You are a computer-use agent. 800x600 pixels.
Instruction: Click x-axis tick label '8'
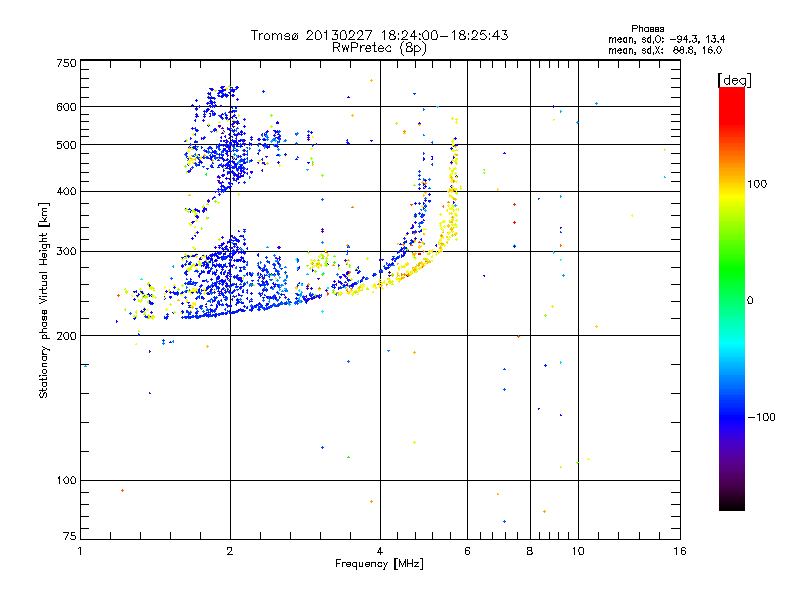coord(530,551)
